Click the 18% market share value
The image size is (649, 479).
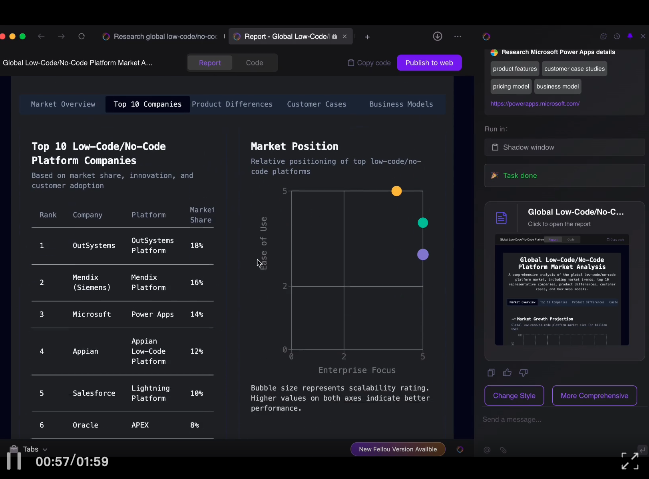[197, 246]
